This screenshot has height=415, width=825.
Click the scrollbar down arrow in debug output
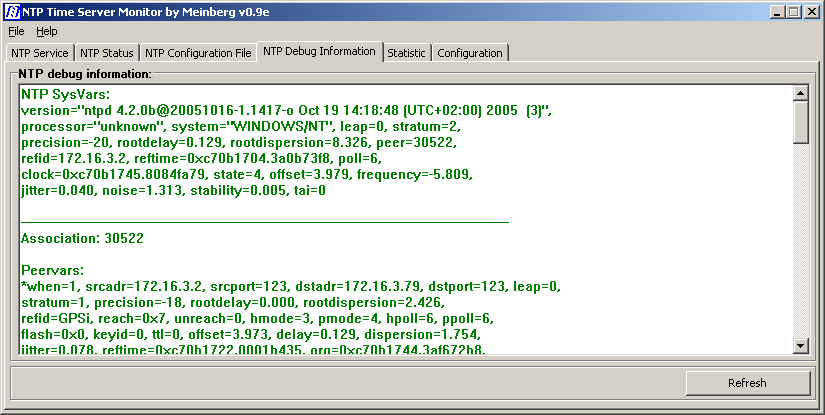click(800, 345)
